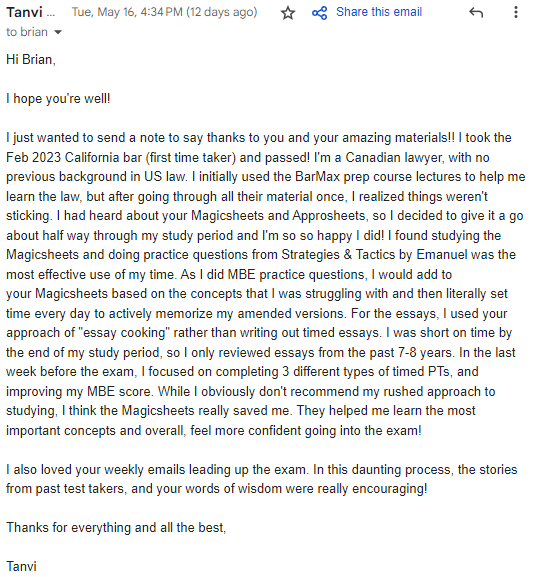Click 'I also loved your weekly emails' sentence
Screen dimensions: 540x577
point(96,470)
